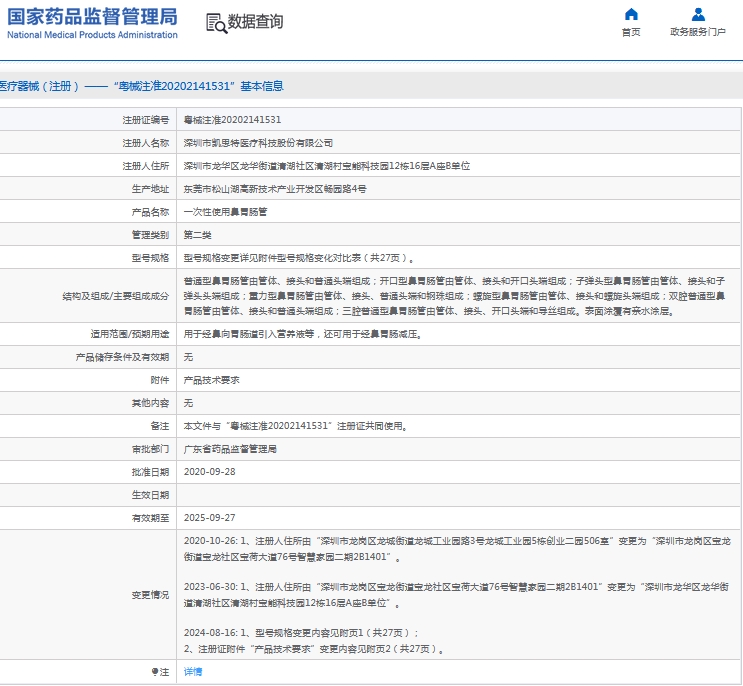Click the 结构及组成/主要组成成分 label

[116, 296]
